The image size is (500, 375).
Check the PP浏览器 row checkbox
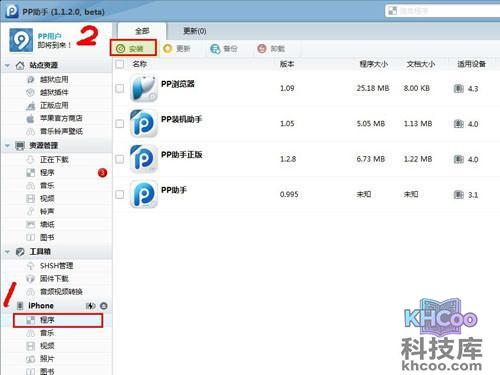pos(120,88)
